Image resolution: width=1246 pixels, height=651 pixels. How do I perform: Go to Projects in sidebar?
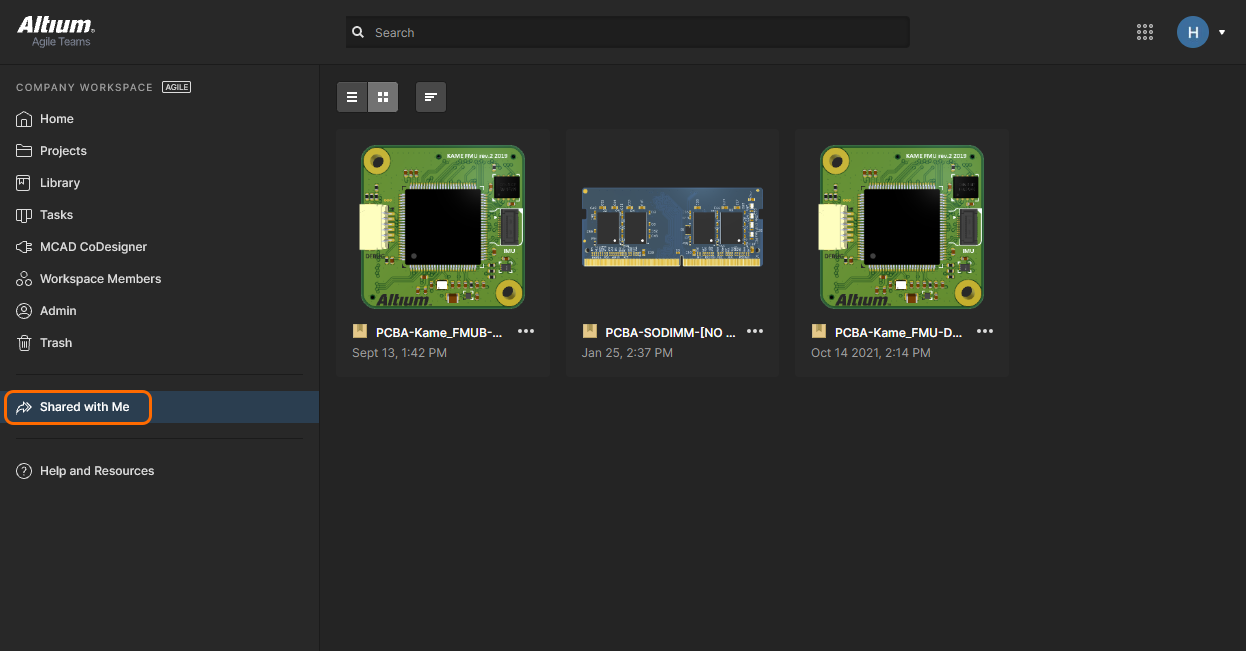pyautogui.click(x=63, y=151)
